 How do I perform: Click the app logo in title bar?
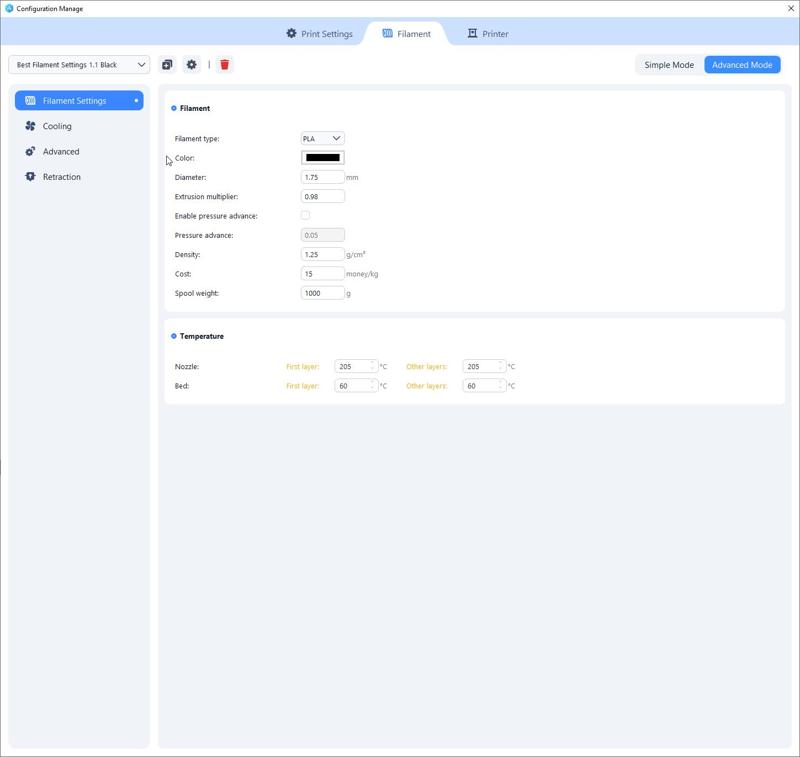9,8
